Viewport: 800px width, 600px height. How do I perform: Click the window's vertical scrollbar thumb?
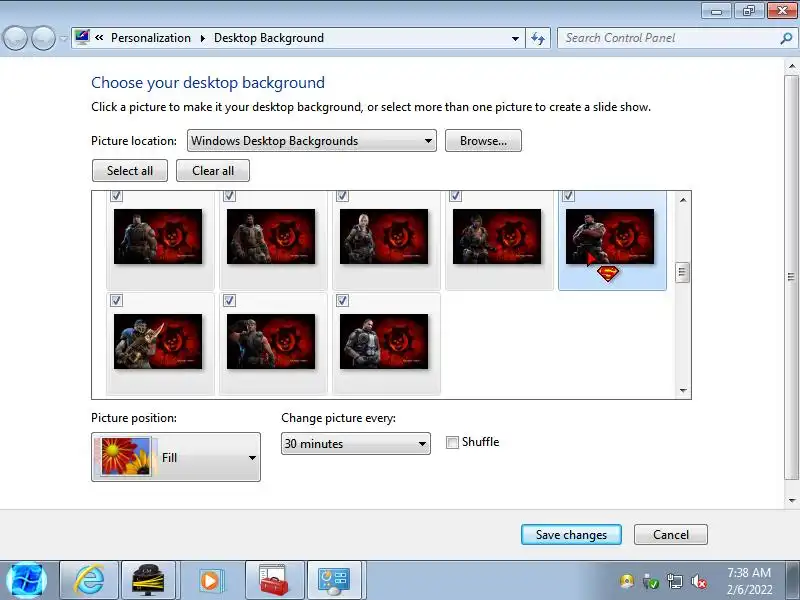792,277
